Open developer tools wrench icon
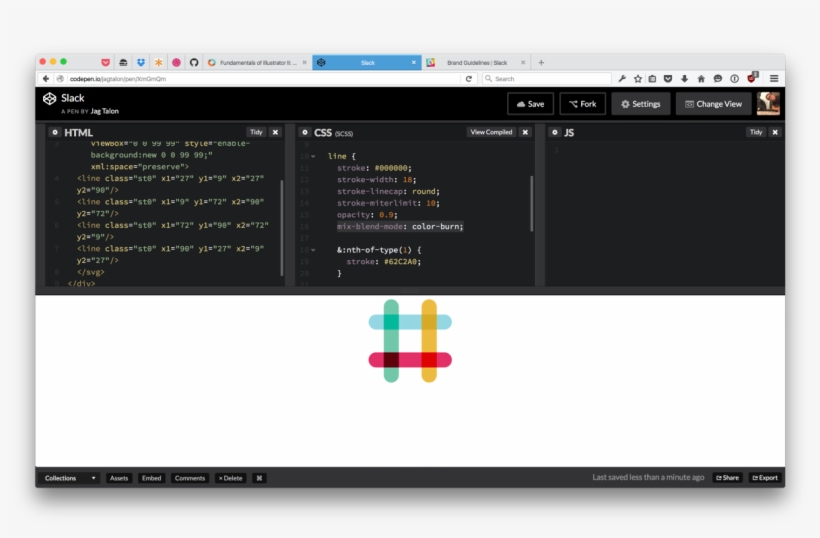The image size is (820, 538). 622,78
